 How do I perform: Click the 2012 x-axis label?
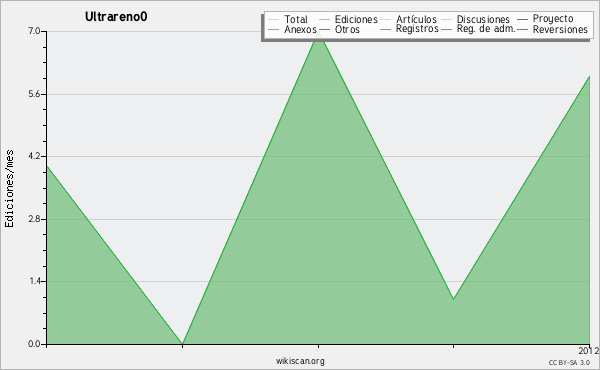(x=589, y=351)
